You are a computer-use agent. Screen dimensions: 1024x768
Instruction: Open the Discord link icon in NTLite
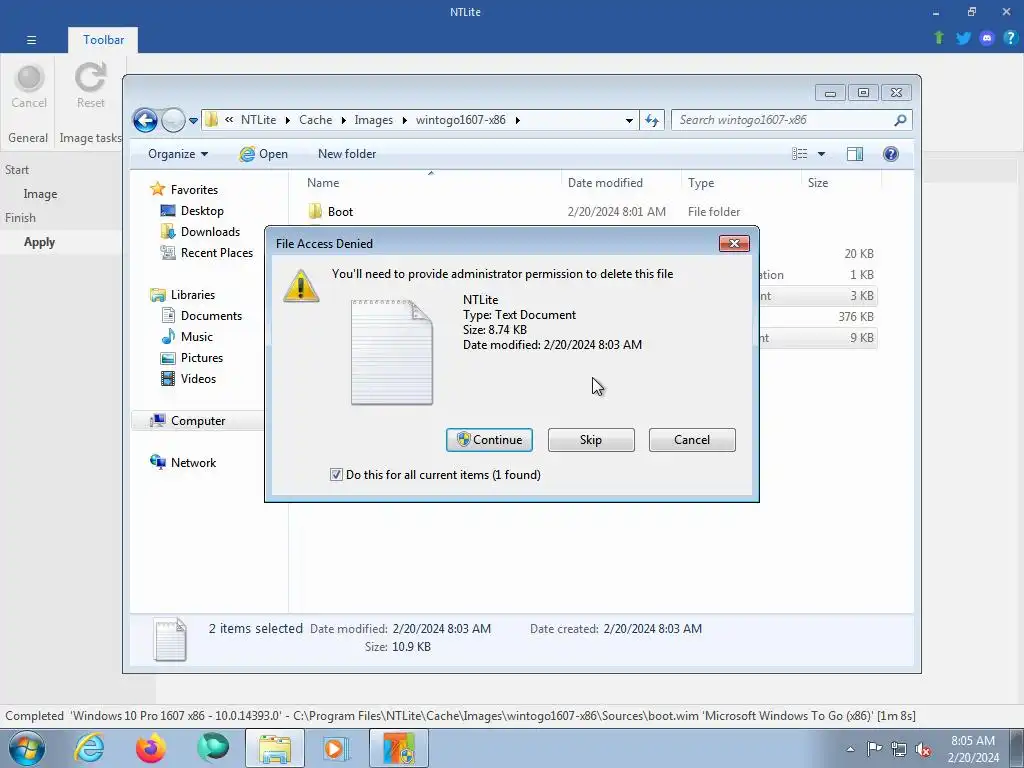987,38
